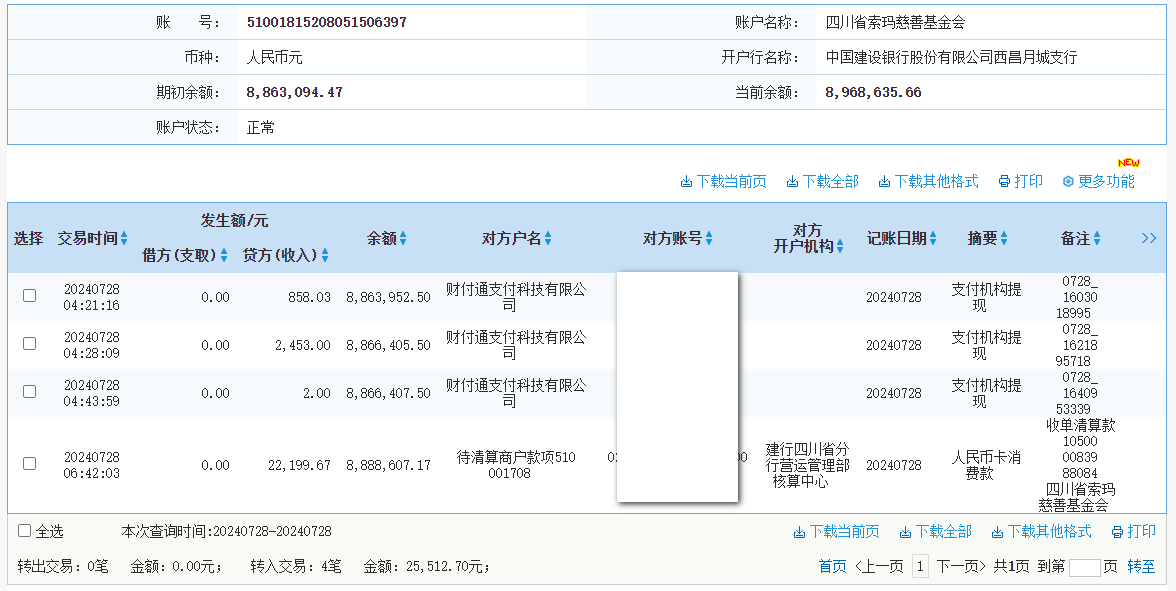Image resolution: width=1176 pixels, height=591 pixels.
Task: Click the bottom 下载当前页 link
Action: coord(836,532)
